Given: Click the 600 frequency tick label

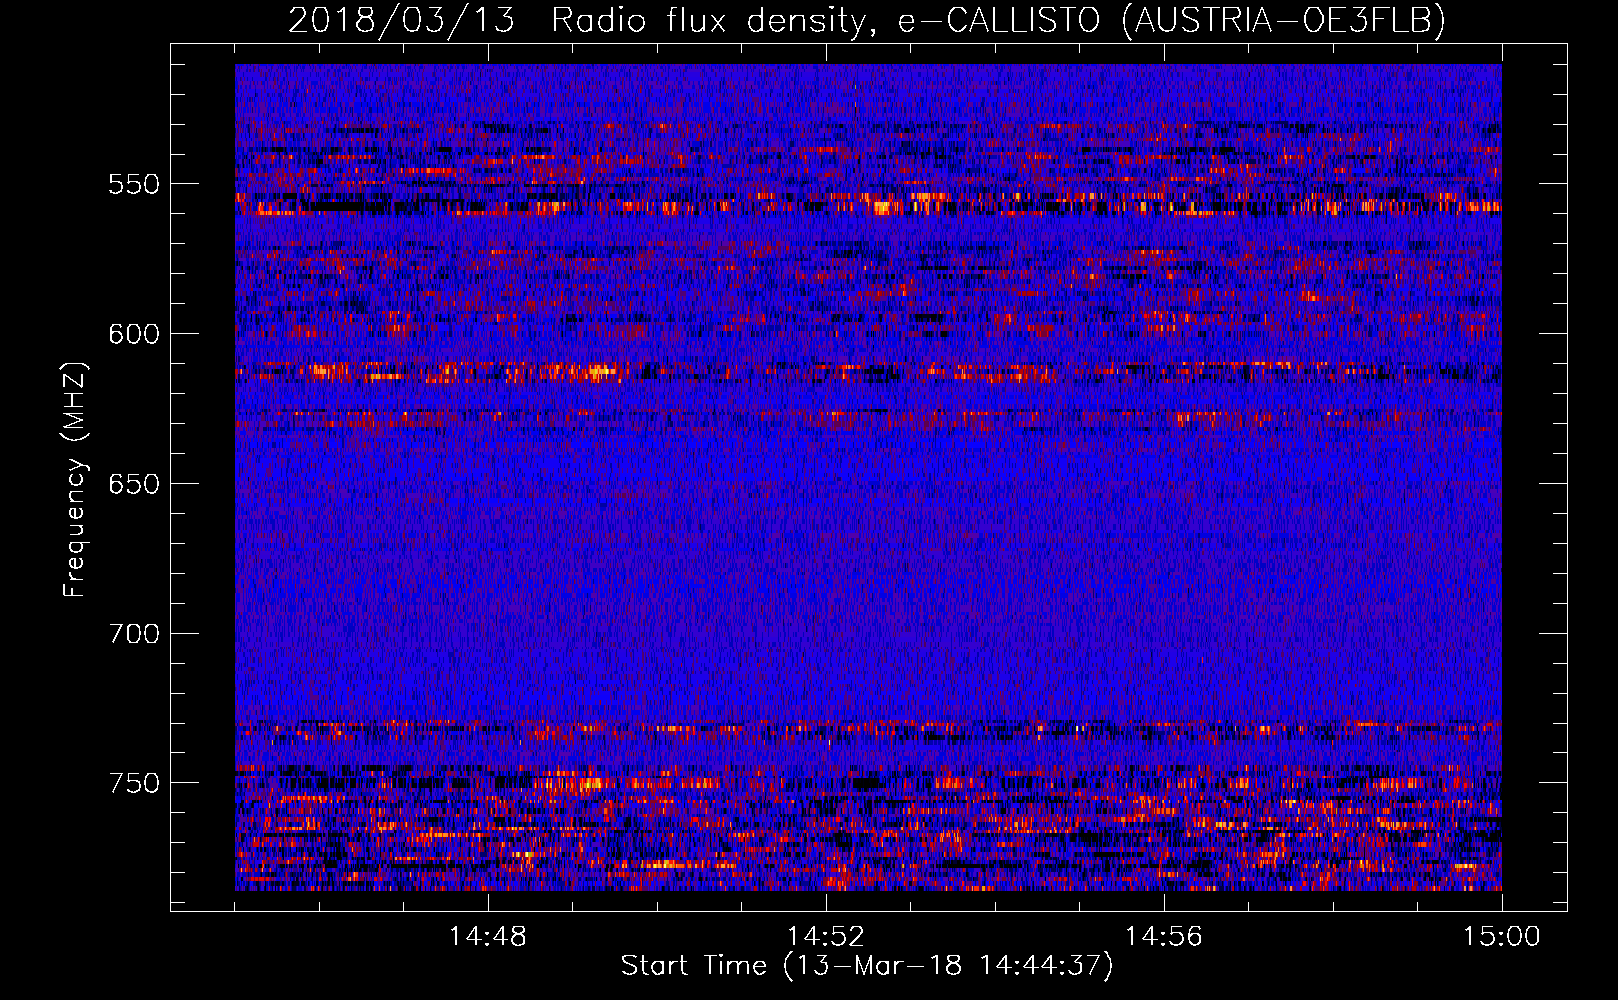Looking at the screenshot, I should coord(134,334).
